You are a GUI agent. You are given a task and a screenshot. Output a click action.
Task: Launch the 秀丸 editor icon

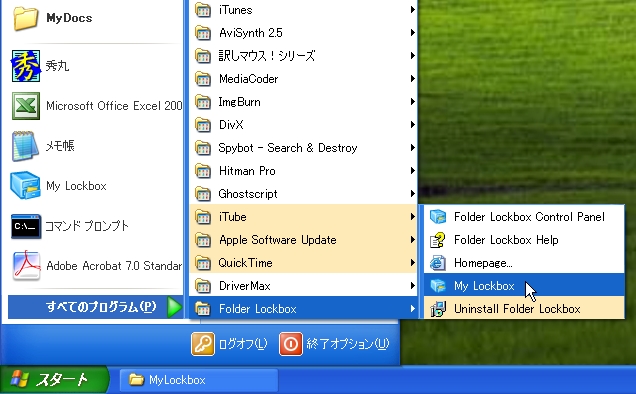26,66
